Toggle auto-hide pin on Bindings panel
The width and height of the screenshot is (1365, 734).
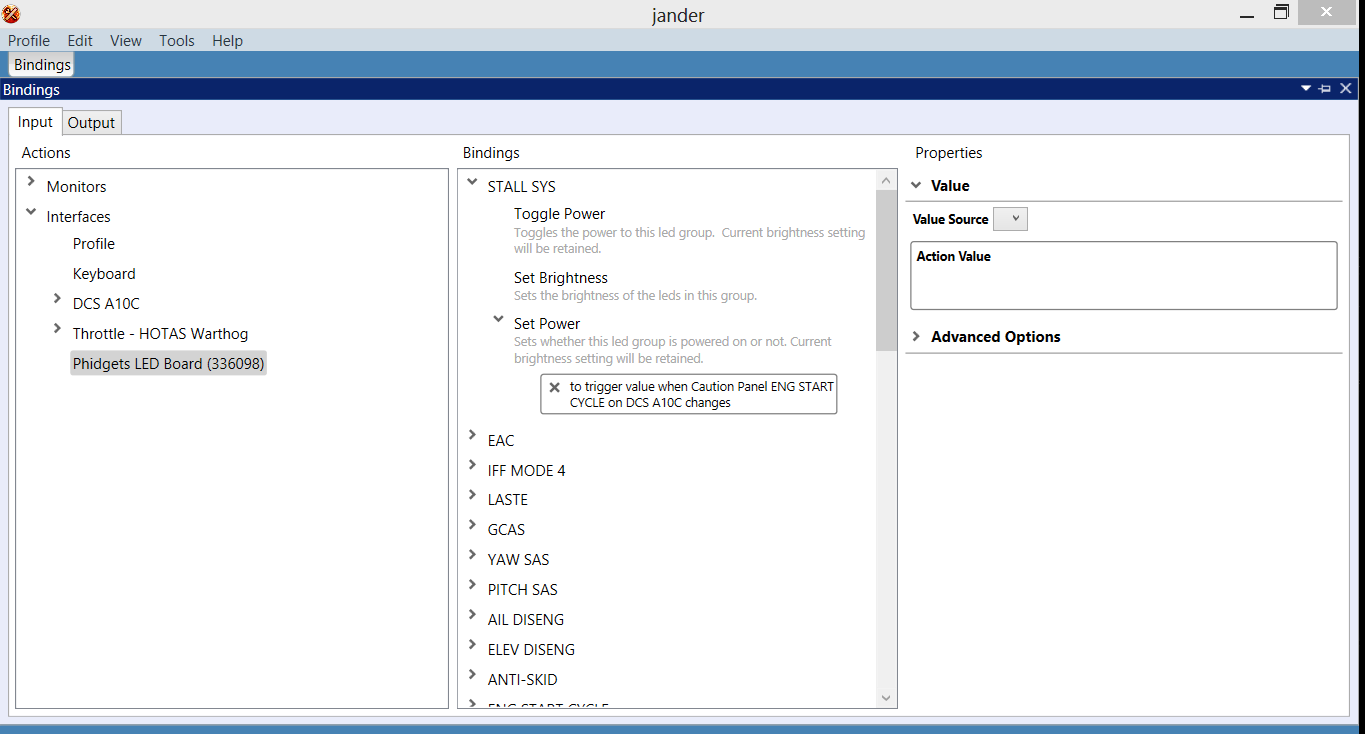[x=1325, y=89]
